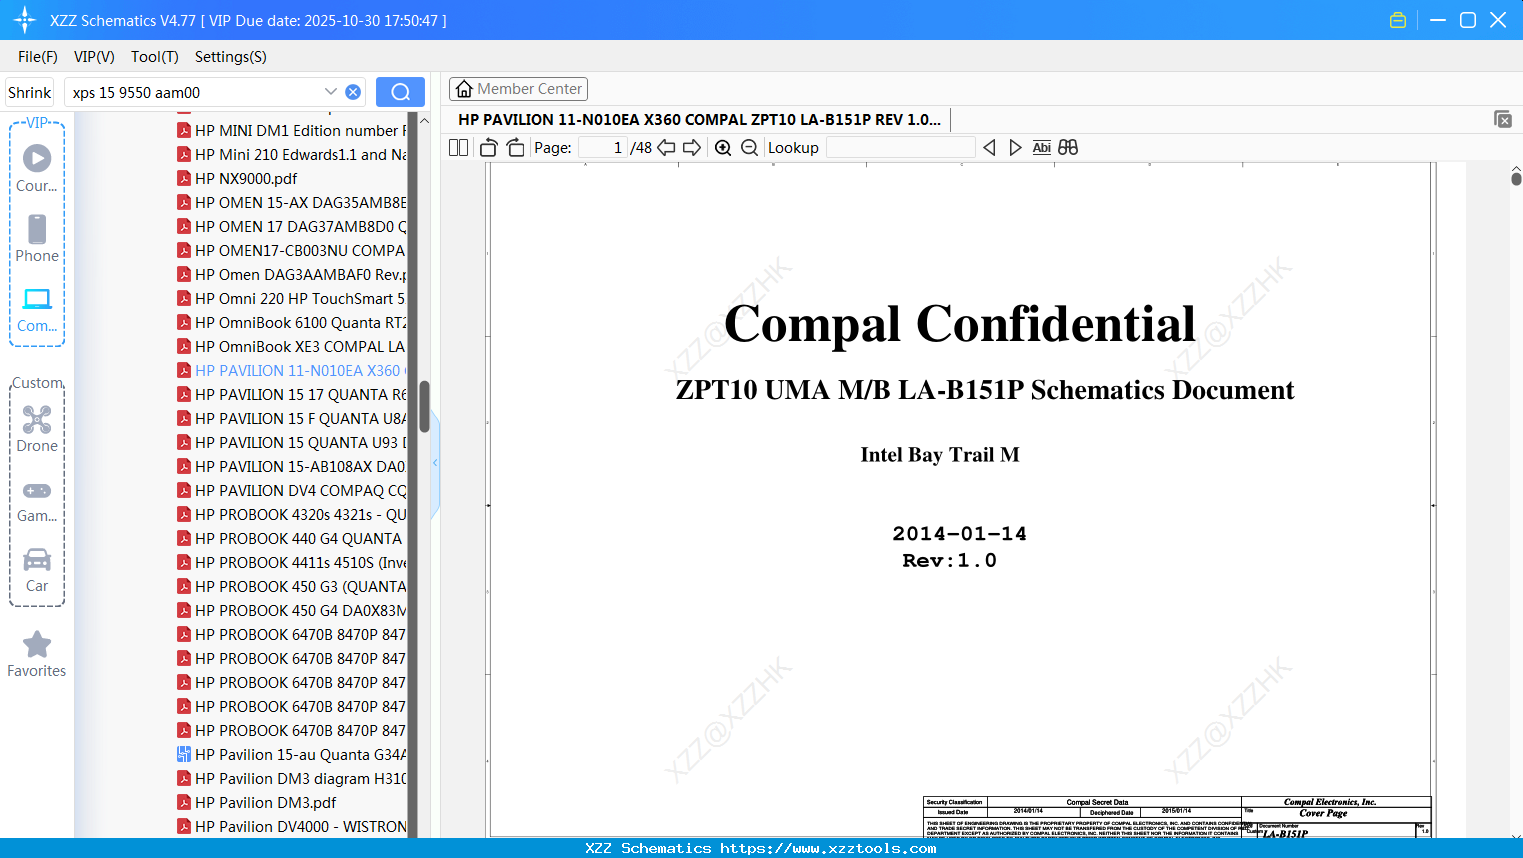Open HP Mini 210 Edwards1.1 file
The image size is (1523, 858).
click(x=292, y=154)
